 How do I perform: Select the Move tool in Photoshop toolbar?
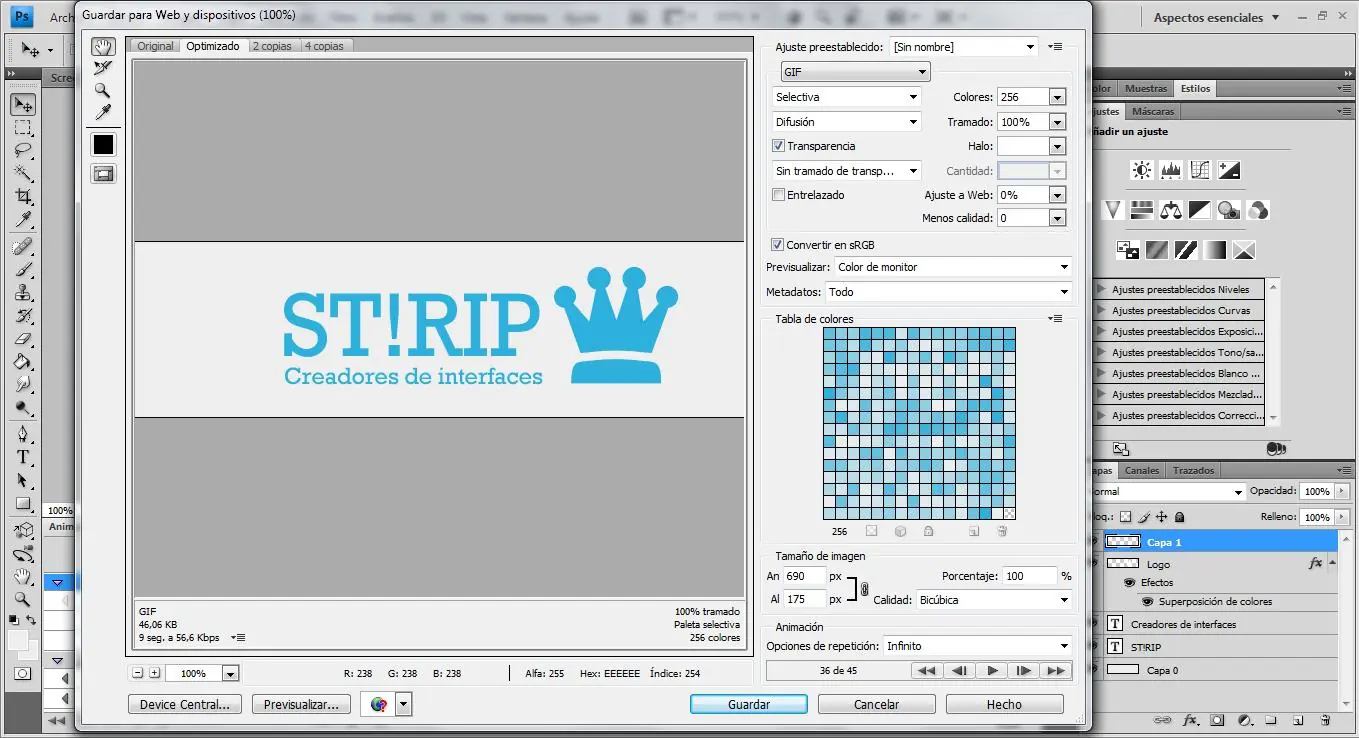point(23,105)
